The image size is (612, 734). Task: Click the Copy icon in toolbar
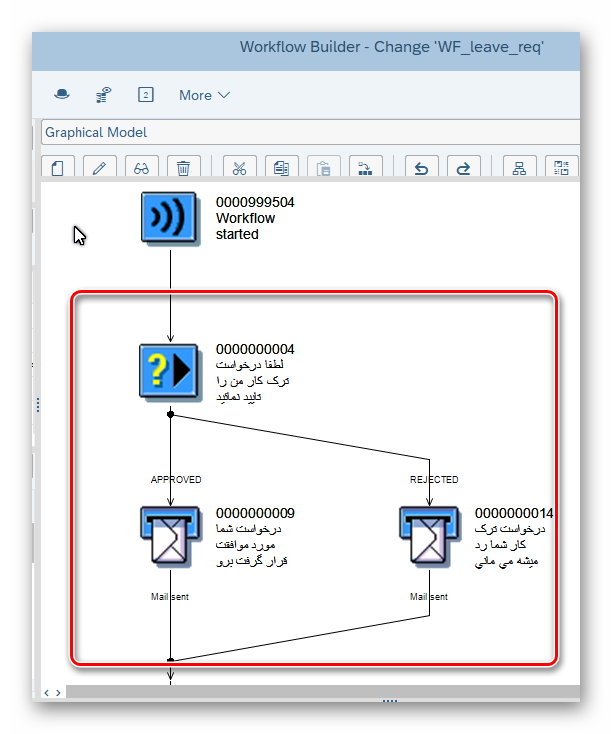tap(281, 168)
